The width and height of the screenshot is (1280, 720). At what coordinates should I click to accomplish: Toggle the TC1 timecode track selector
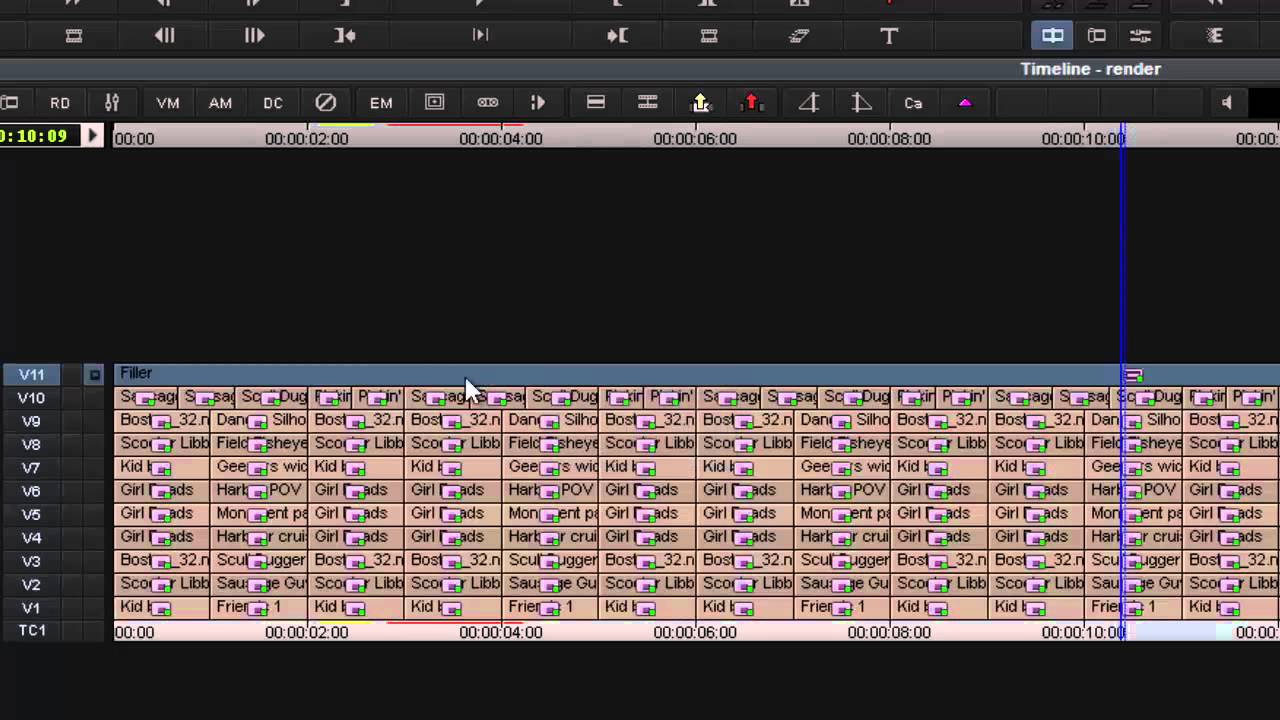tap(31, 631)
